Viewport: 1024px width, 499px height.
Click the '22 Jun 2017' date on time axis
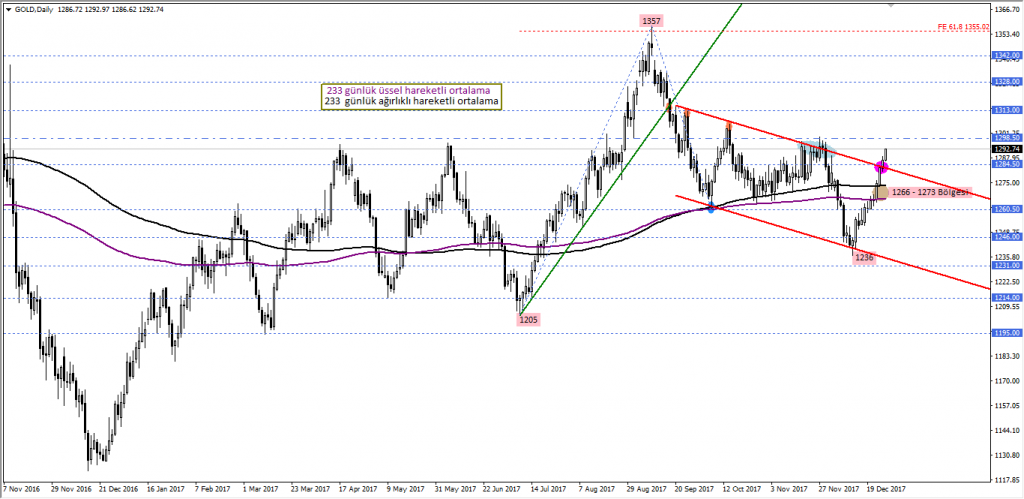pos(502,489)
